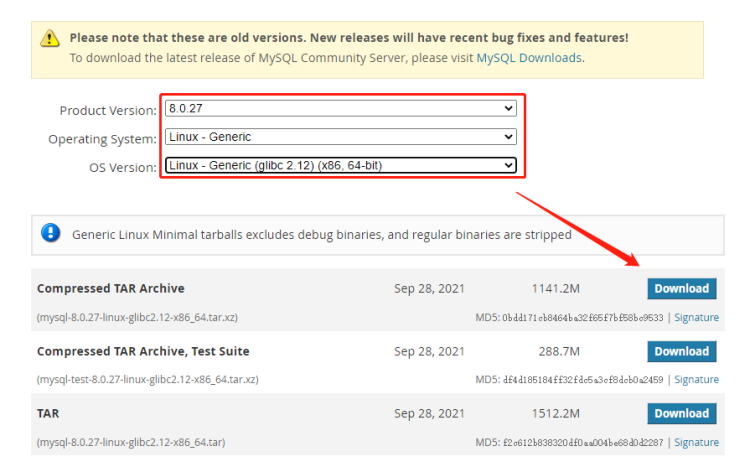Click the old versions warning headline
The width and height of the screenshot is (750, 467).
[x=349, y=38]
